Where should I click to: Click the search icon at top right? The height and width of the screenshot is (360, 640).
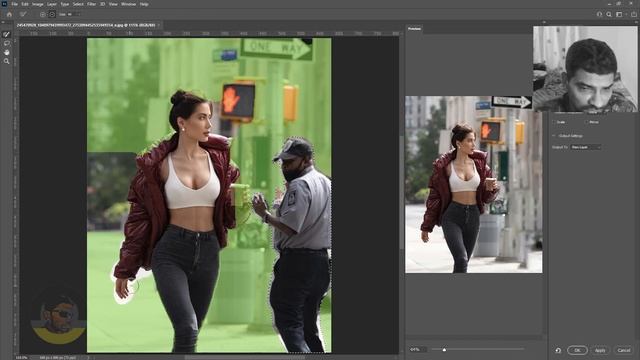point(609,14)
